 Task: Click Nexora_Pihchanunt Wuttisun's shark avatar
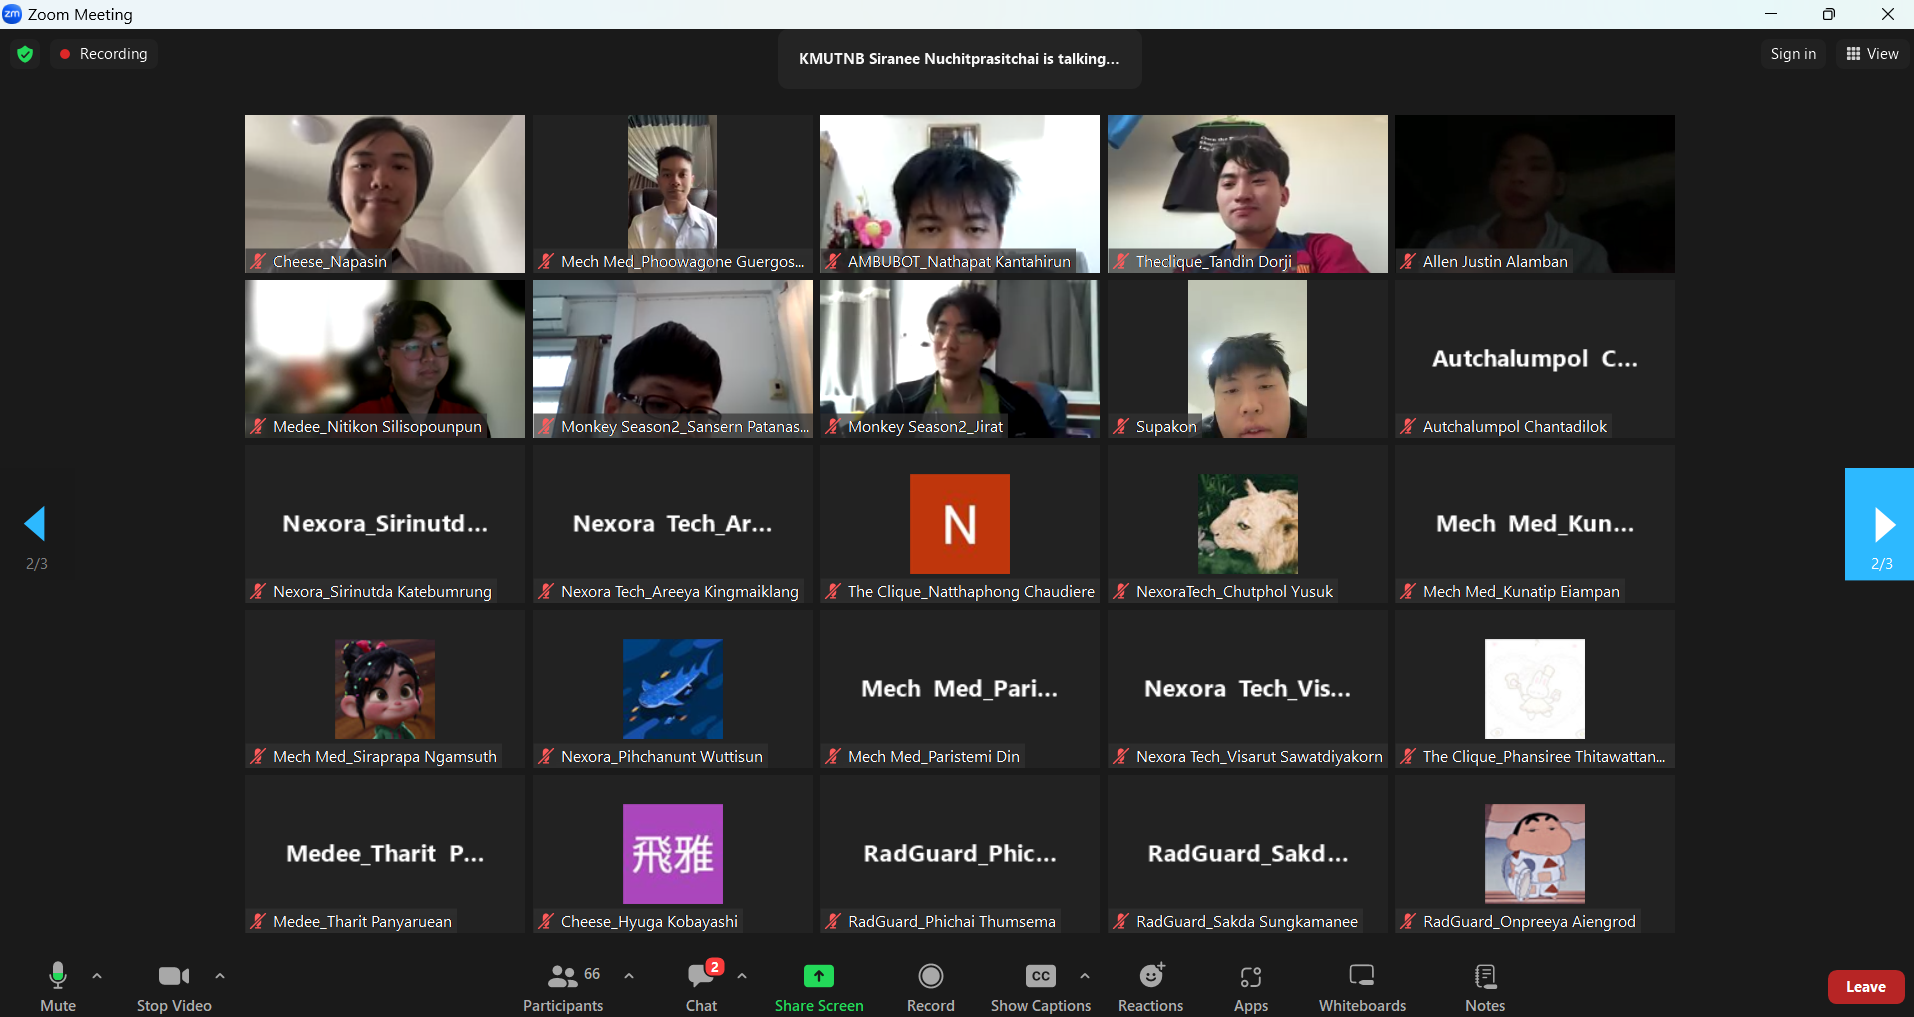[673, 689]
